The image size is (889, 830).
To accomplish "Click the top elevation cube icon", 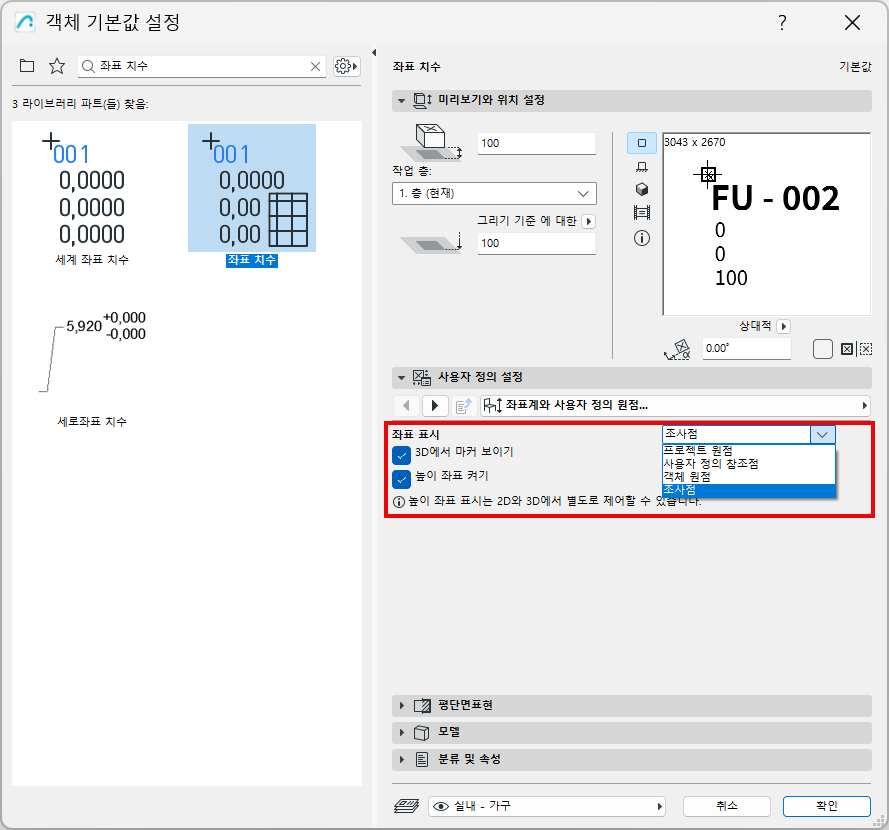I will point(432,143).
